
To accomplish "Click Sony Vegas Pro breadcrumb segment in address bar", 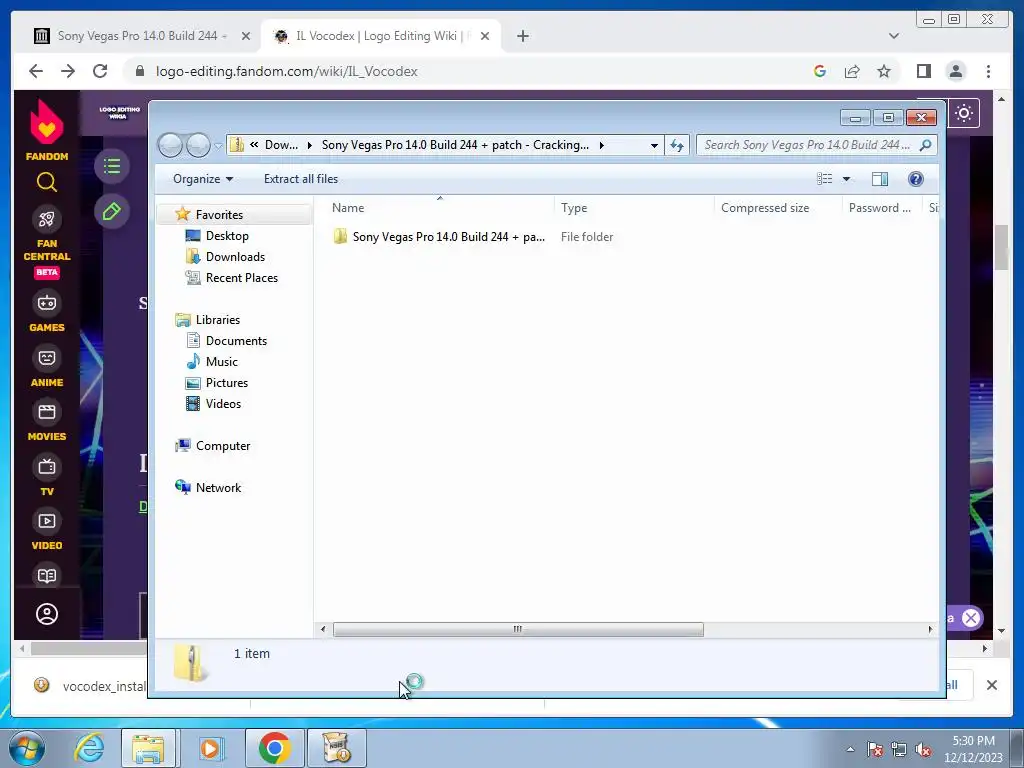I will (x=455, y=145).
